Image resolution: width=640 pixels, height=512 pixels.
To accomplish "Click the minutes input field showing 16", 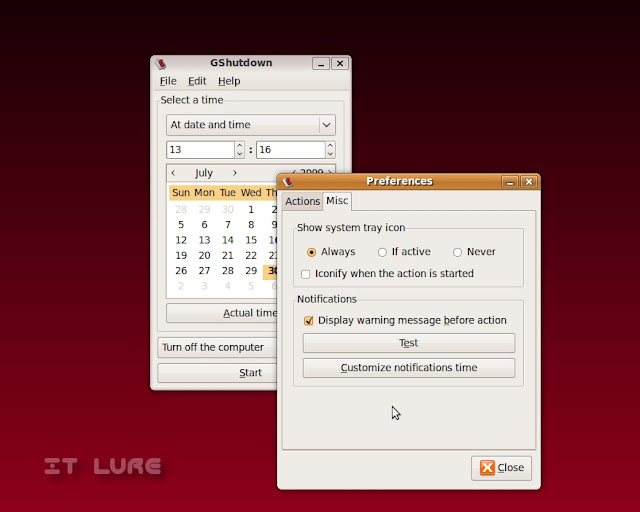I will click(x=291, y=150).
